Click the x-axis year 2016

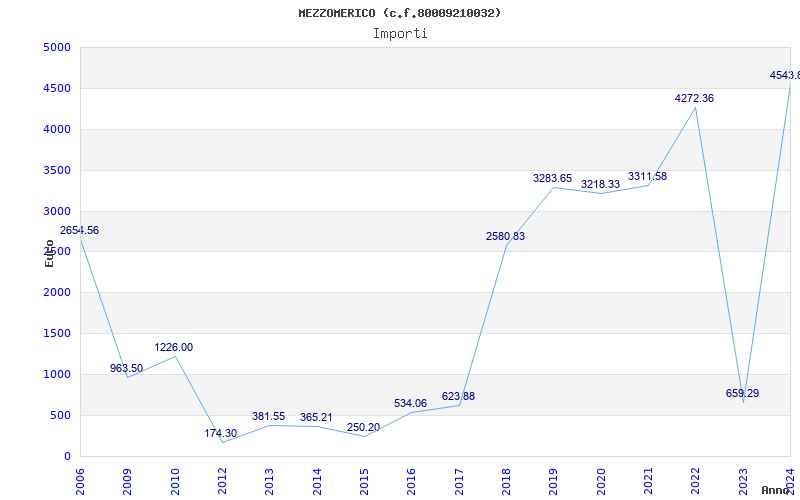coord(412,482)
